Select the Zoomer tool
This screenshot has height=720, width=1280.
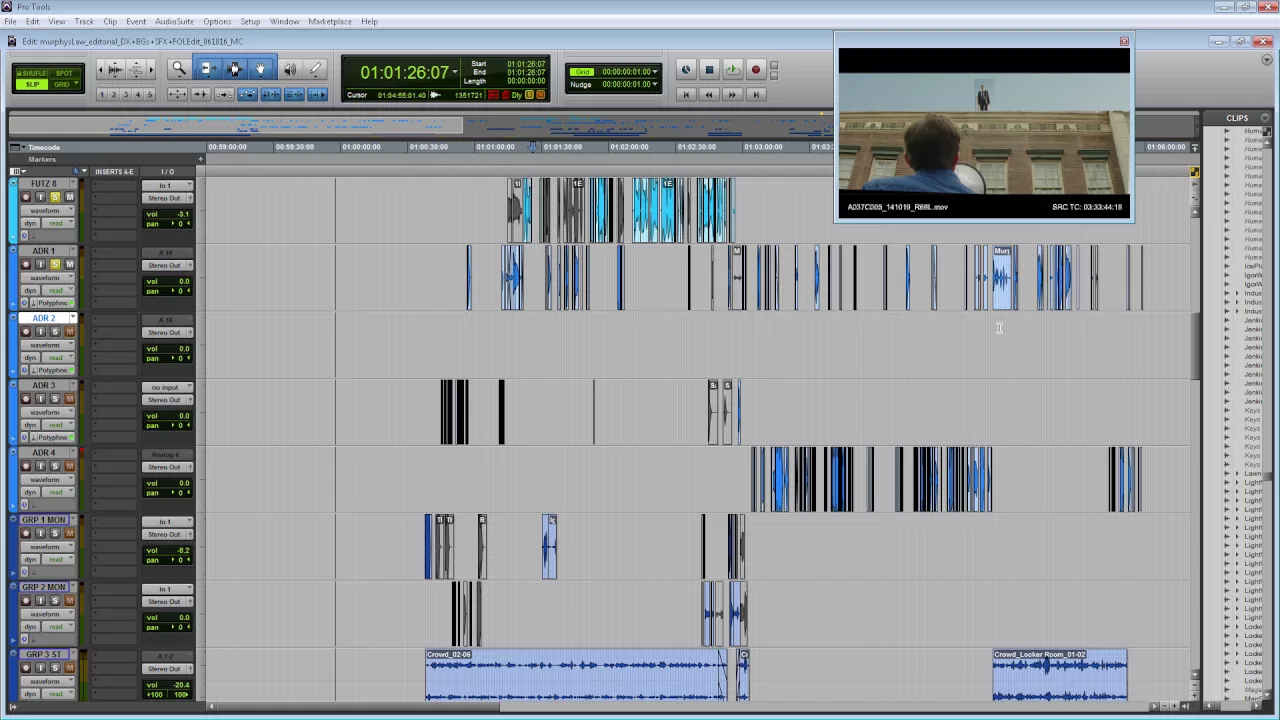point(179,69)
